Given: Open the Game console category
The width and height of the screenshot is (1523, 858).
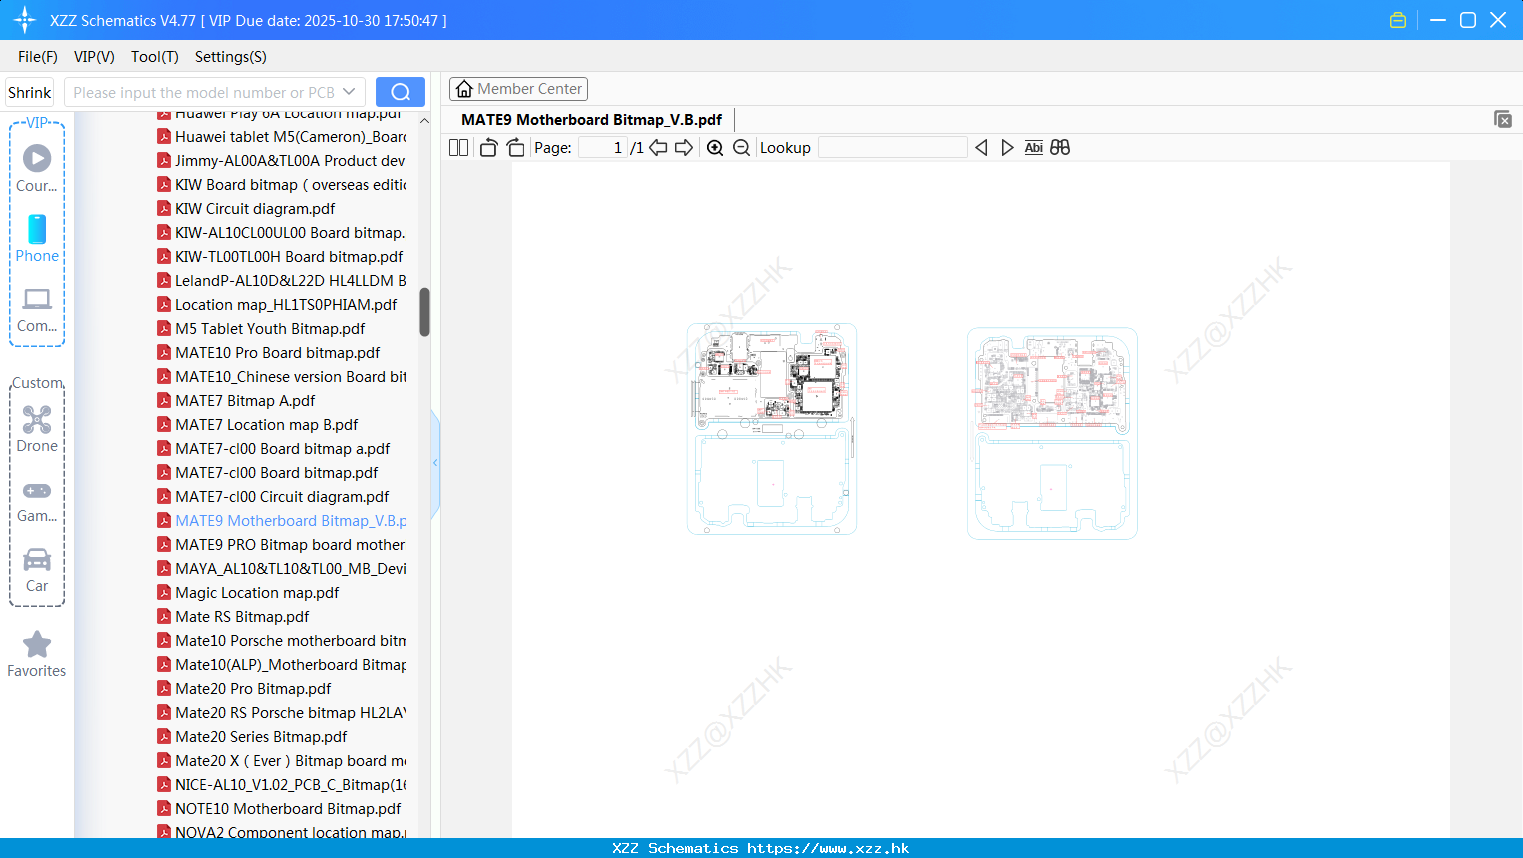Looking at the screenshot, I should 37,500.
